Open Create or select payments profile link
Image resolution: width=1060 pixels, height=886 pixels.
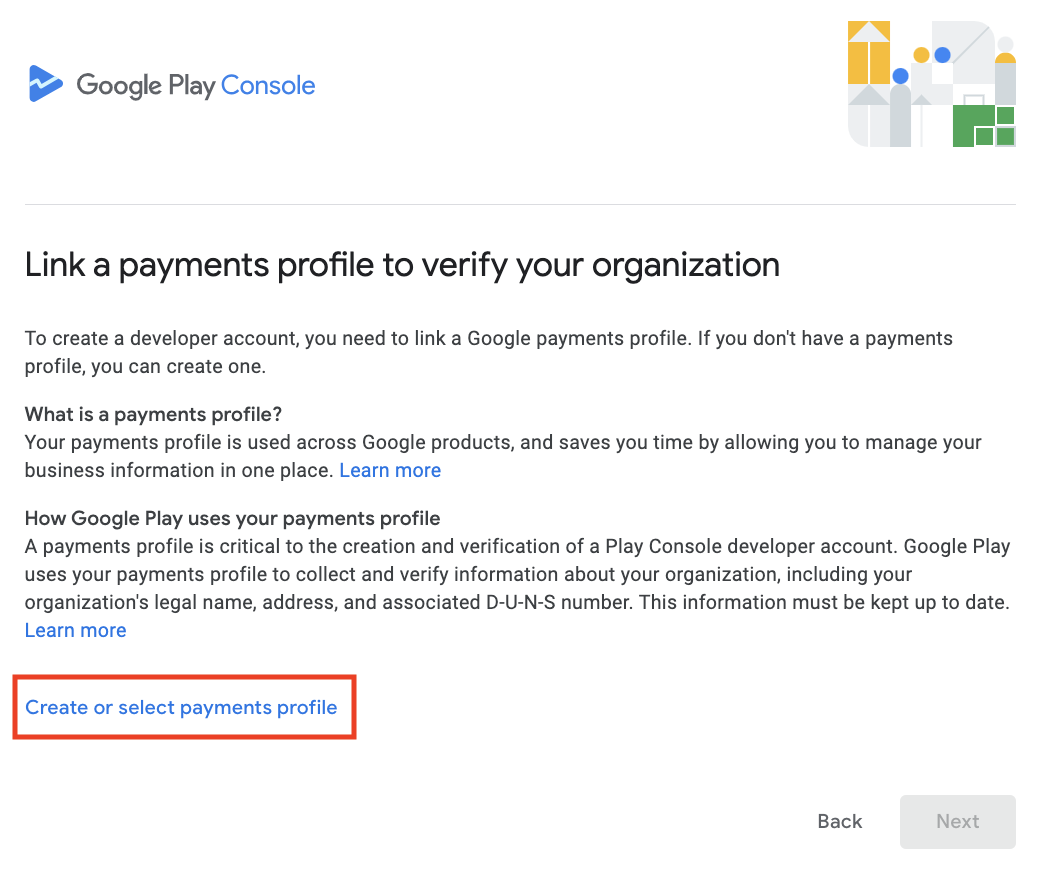click(181, 707)
